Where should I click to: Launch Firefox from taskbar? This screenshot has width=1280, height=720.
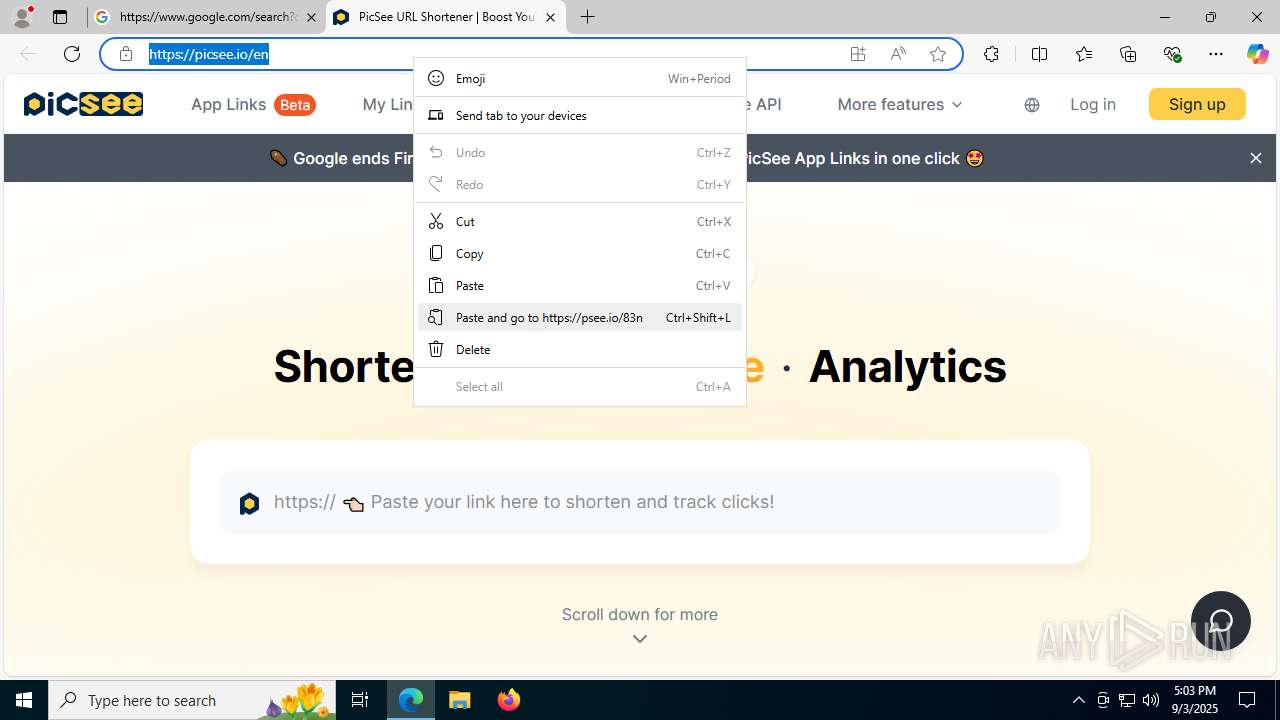tap(509, 700)
